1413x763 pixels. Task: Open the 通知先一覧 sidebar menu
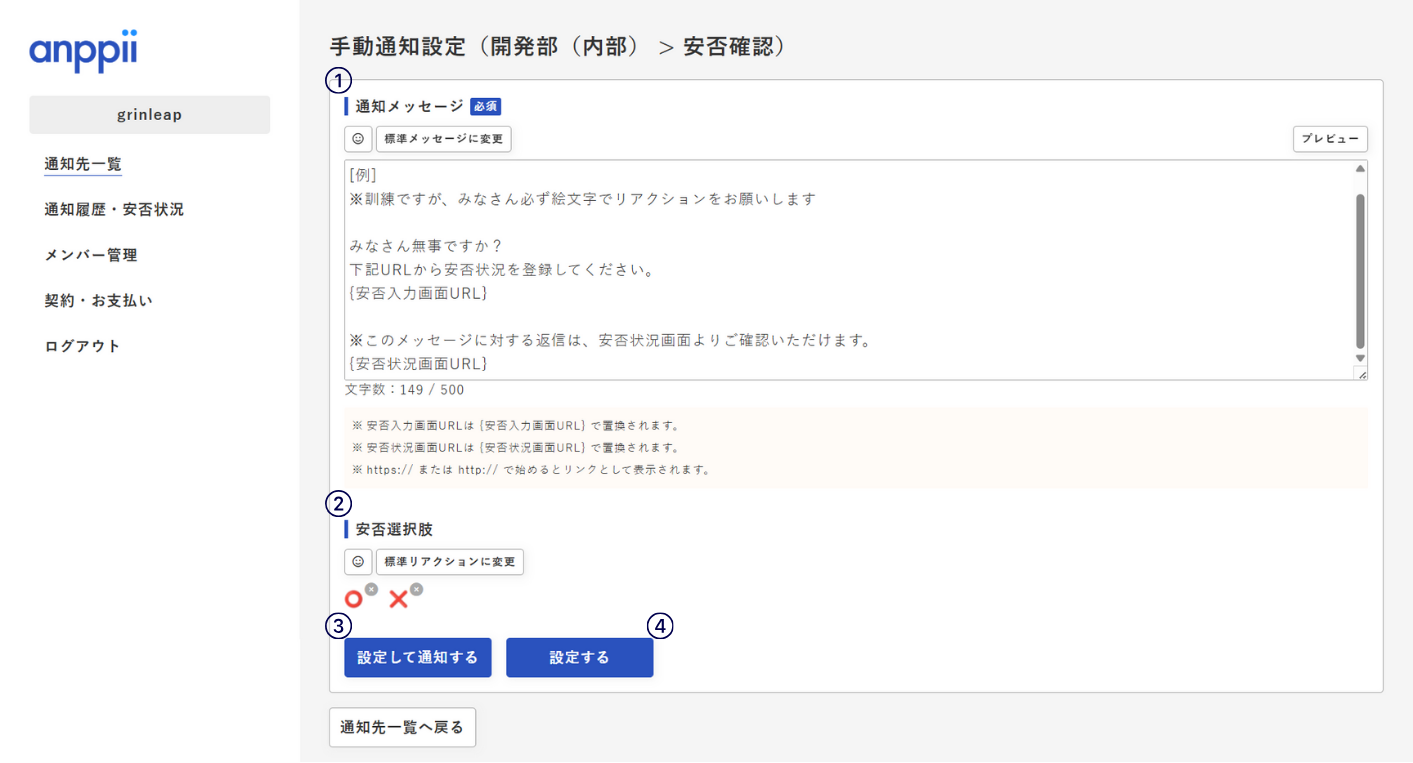point(83,164)
